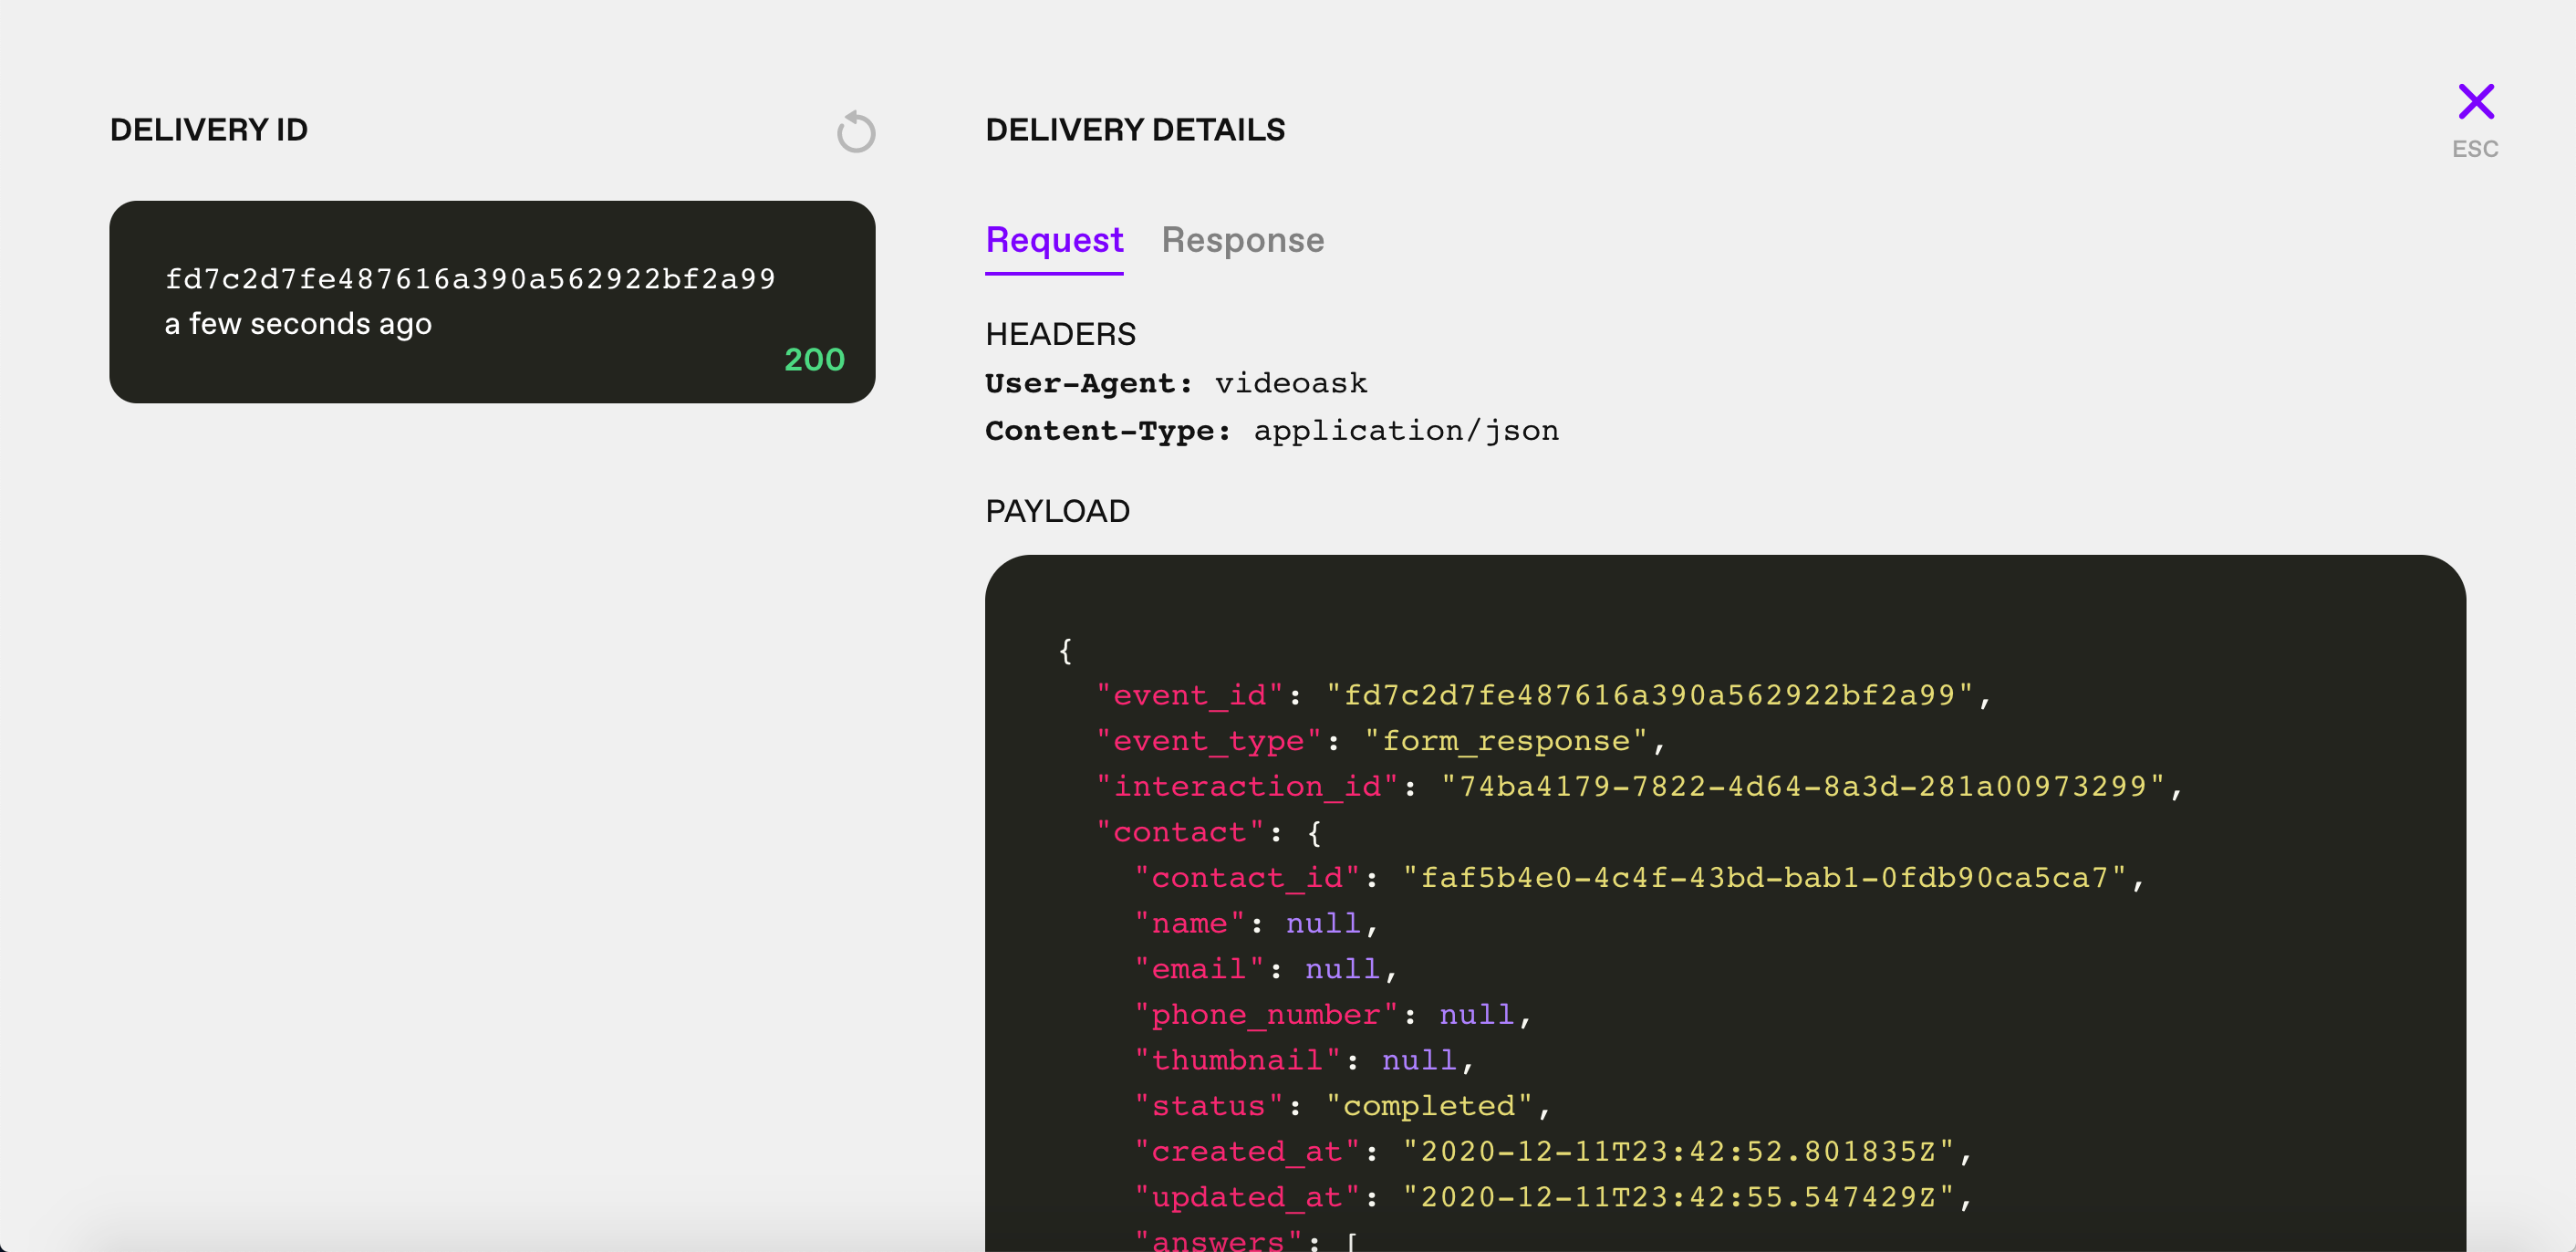The image size is (2576, 1252).
Task: Close the delivery details with the X icon
Action: click(2476, 101)
